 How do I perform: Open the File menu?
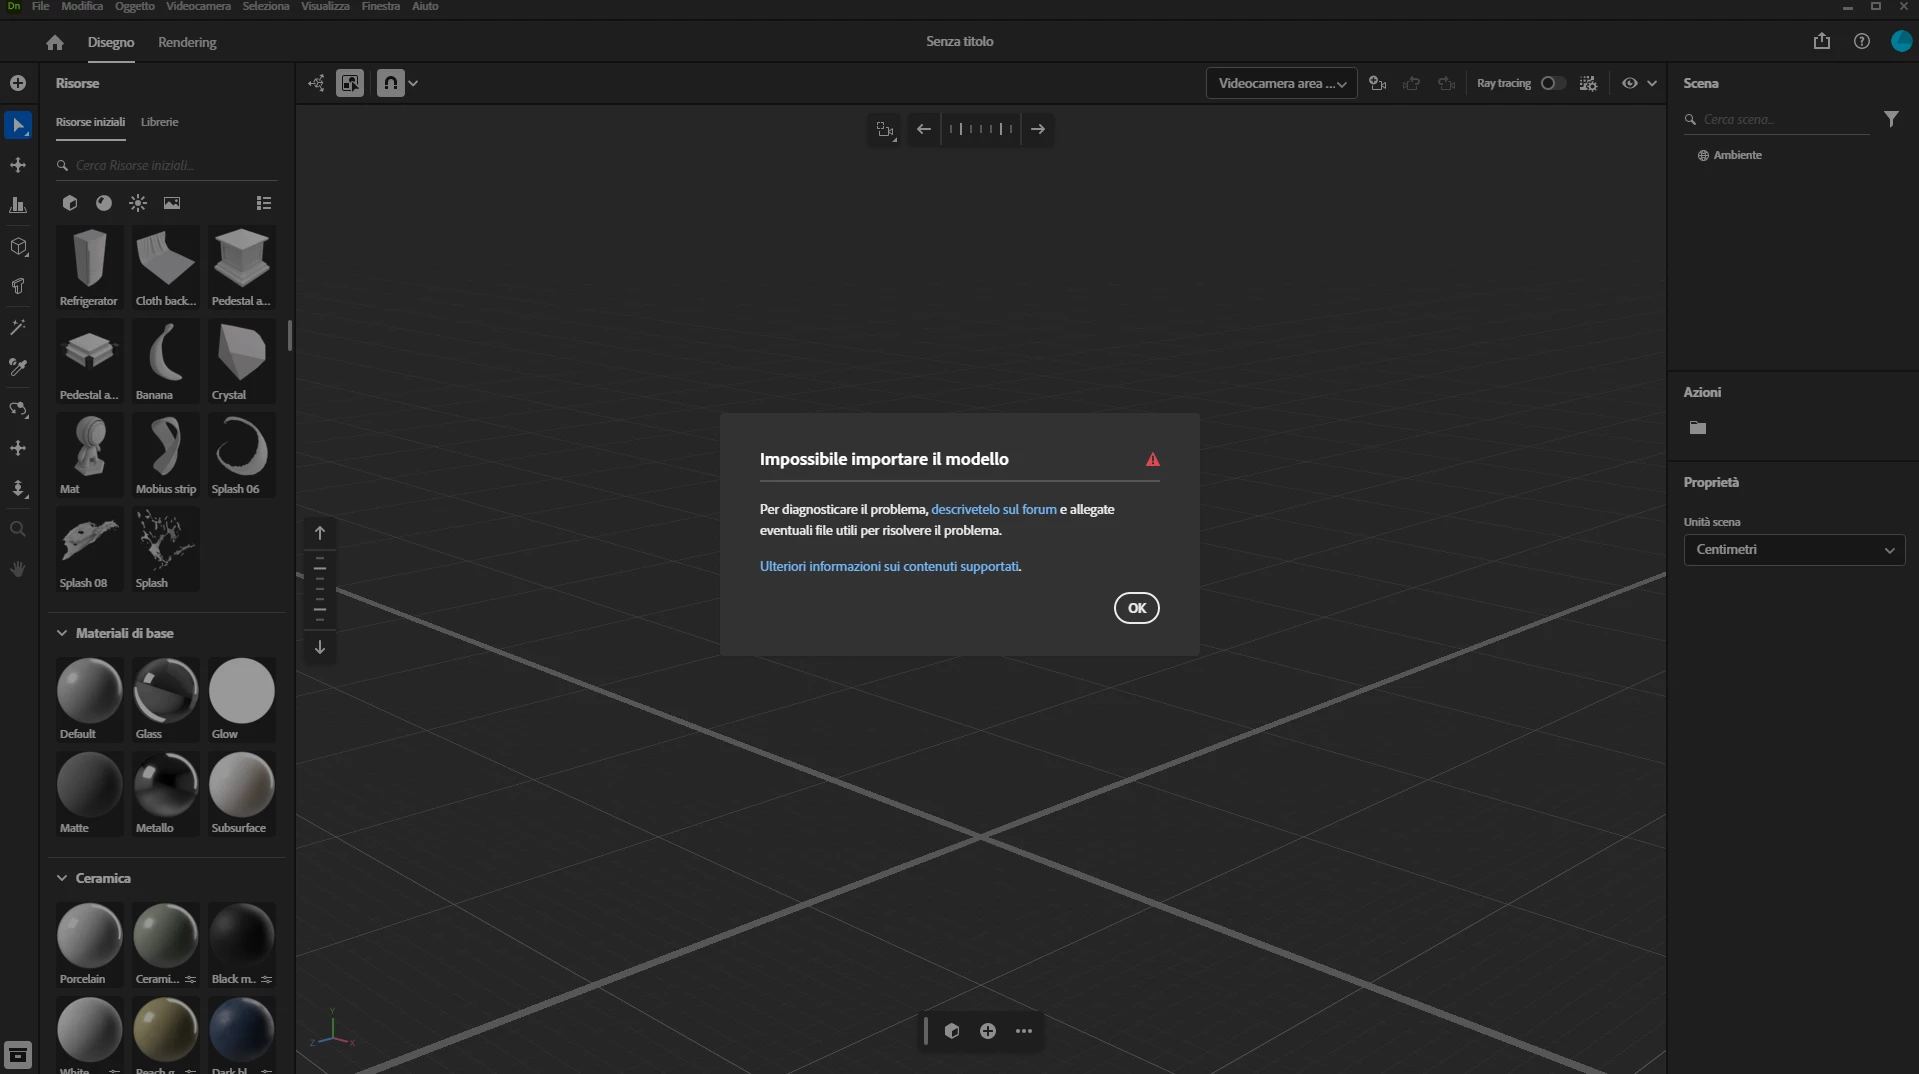click(40, 6)
